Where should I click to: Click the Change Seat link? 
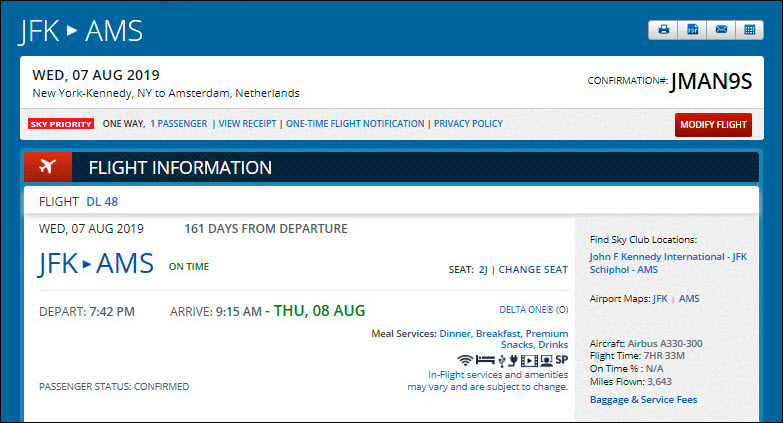click(533, 270)
